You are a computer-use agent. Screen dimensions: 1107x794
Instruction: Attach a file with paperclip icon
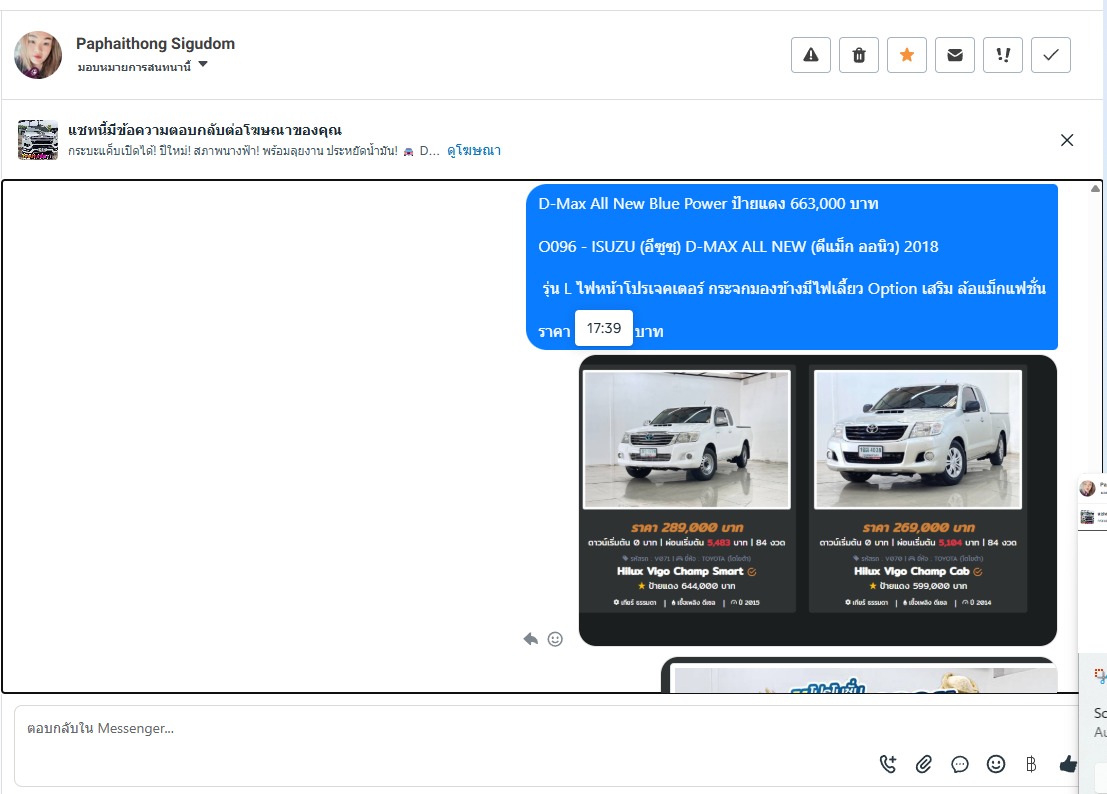(x=923, y=764)
